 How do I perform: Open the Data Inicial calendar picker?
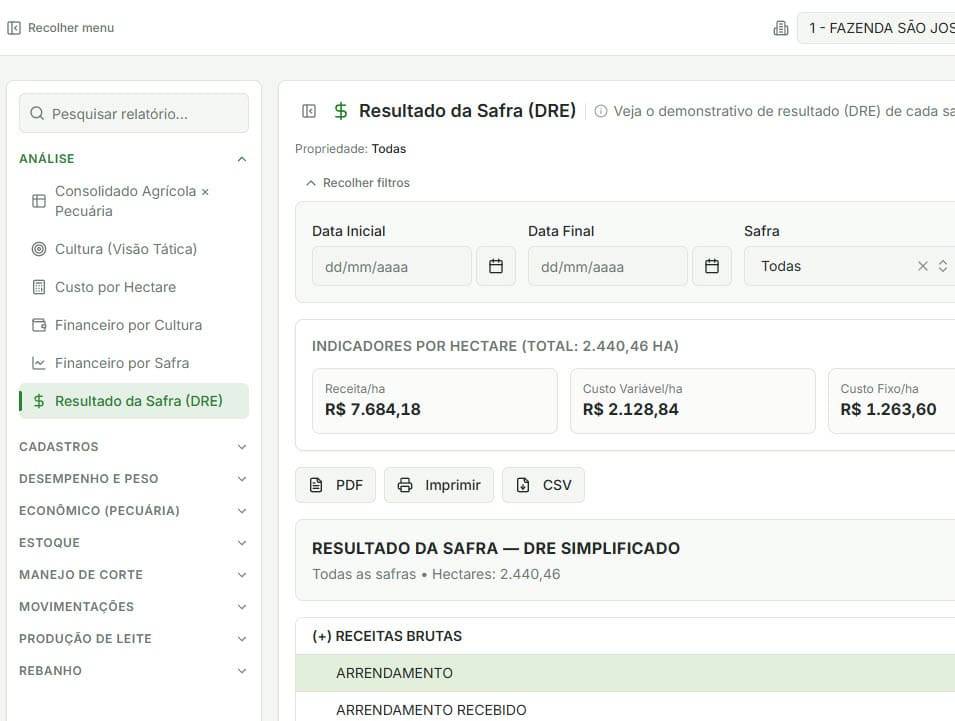[x=496, y=266]
